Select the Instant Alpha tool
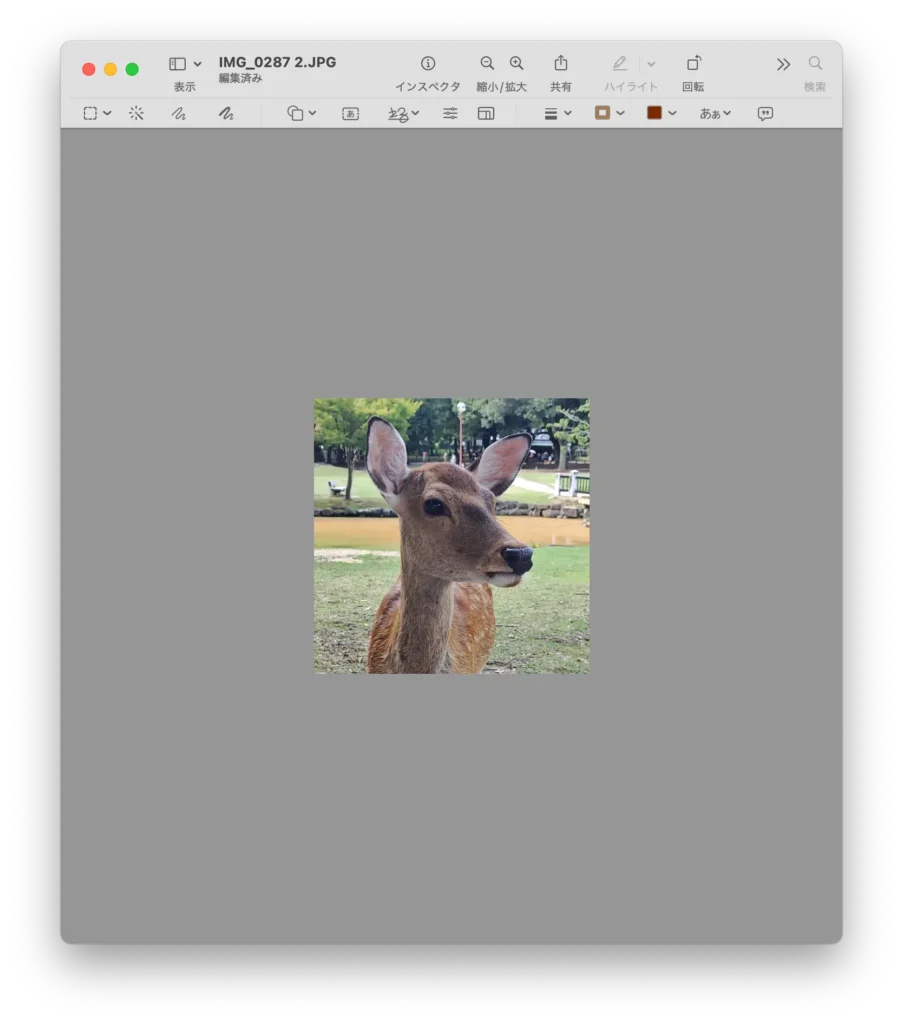Image resolution: width=903 pixels, height=1024 pixels. point(137,113)
